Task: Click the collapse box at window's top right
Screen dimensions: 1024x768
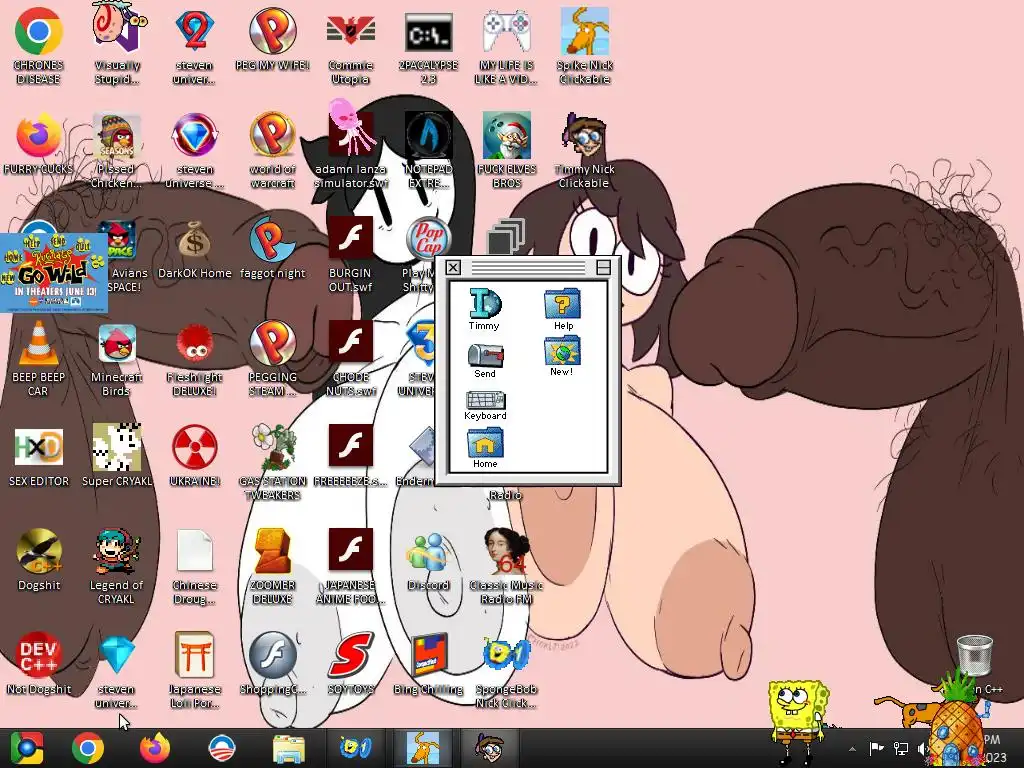Action: point(603,267)
